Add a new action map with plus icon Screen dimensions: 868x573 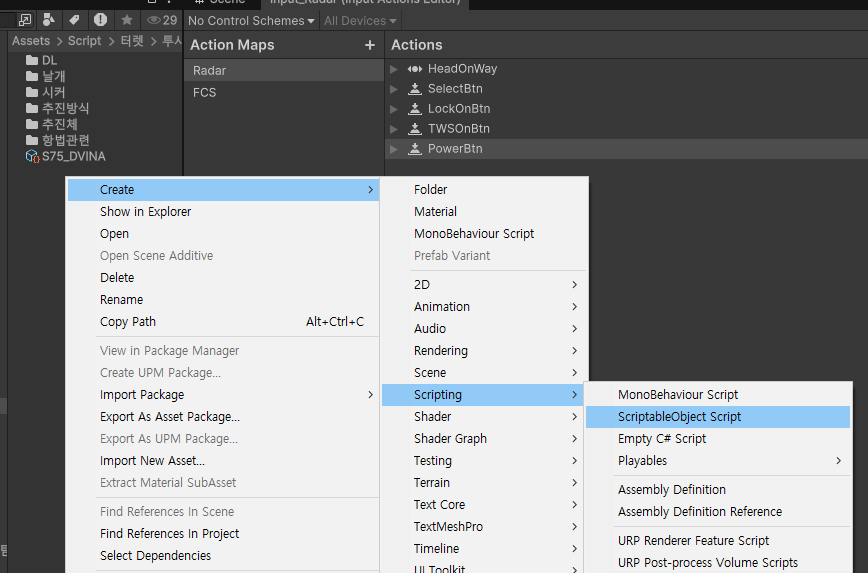[370, 45]
